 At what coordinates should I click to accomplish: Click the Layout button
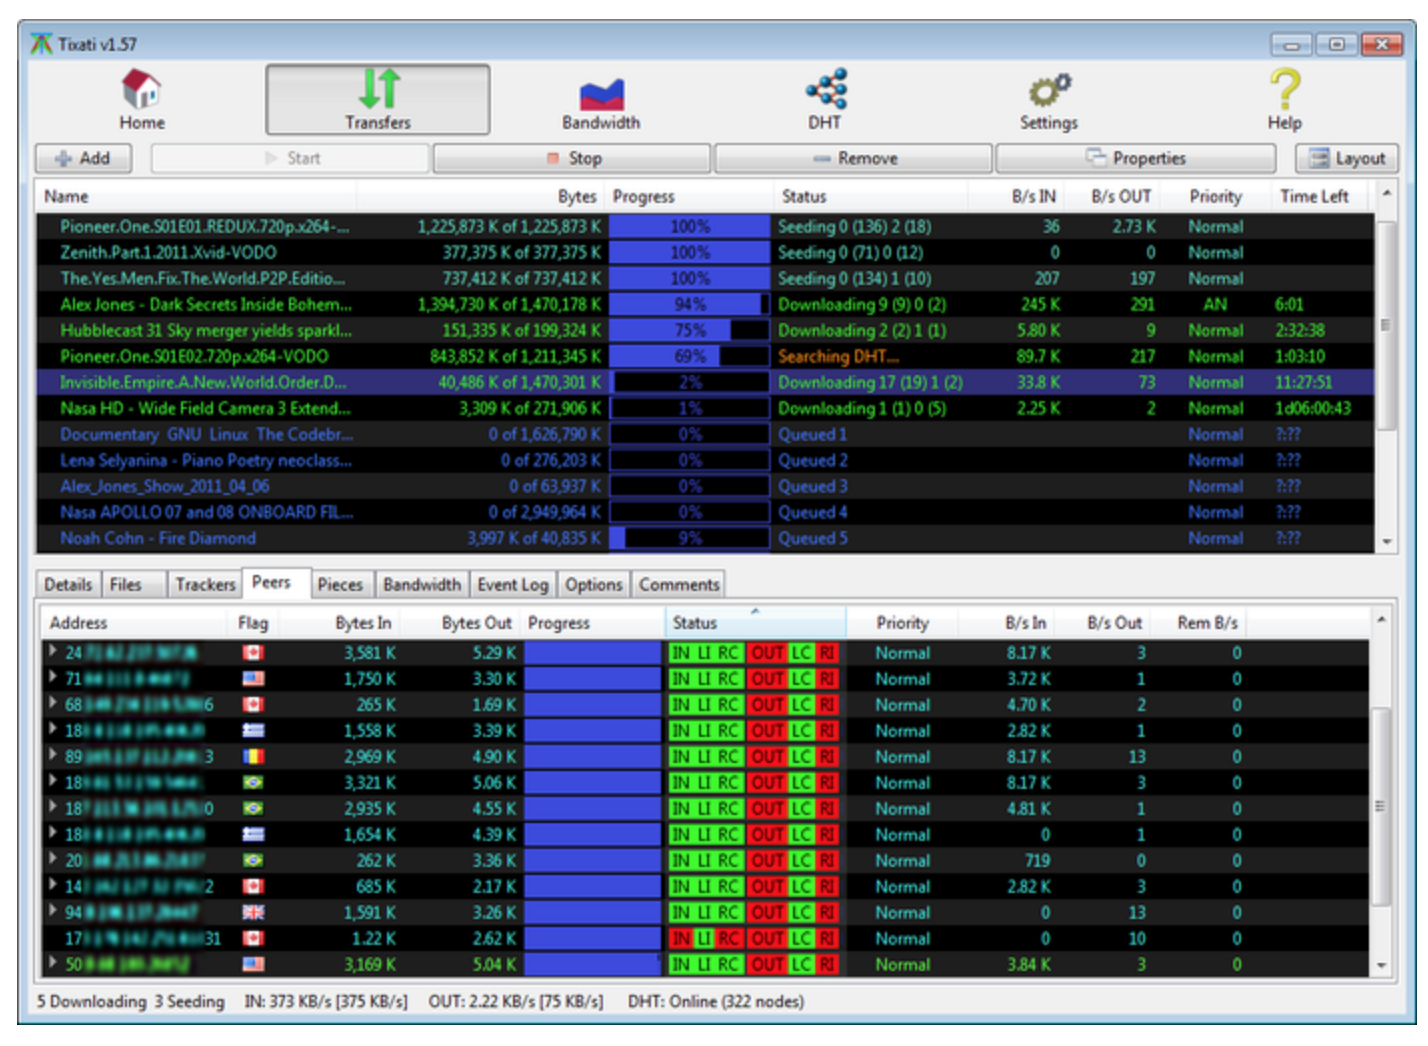point(1347,158)
